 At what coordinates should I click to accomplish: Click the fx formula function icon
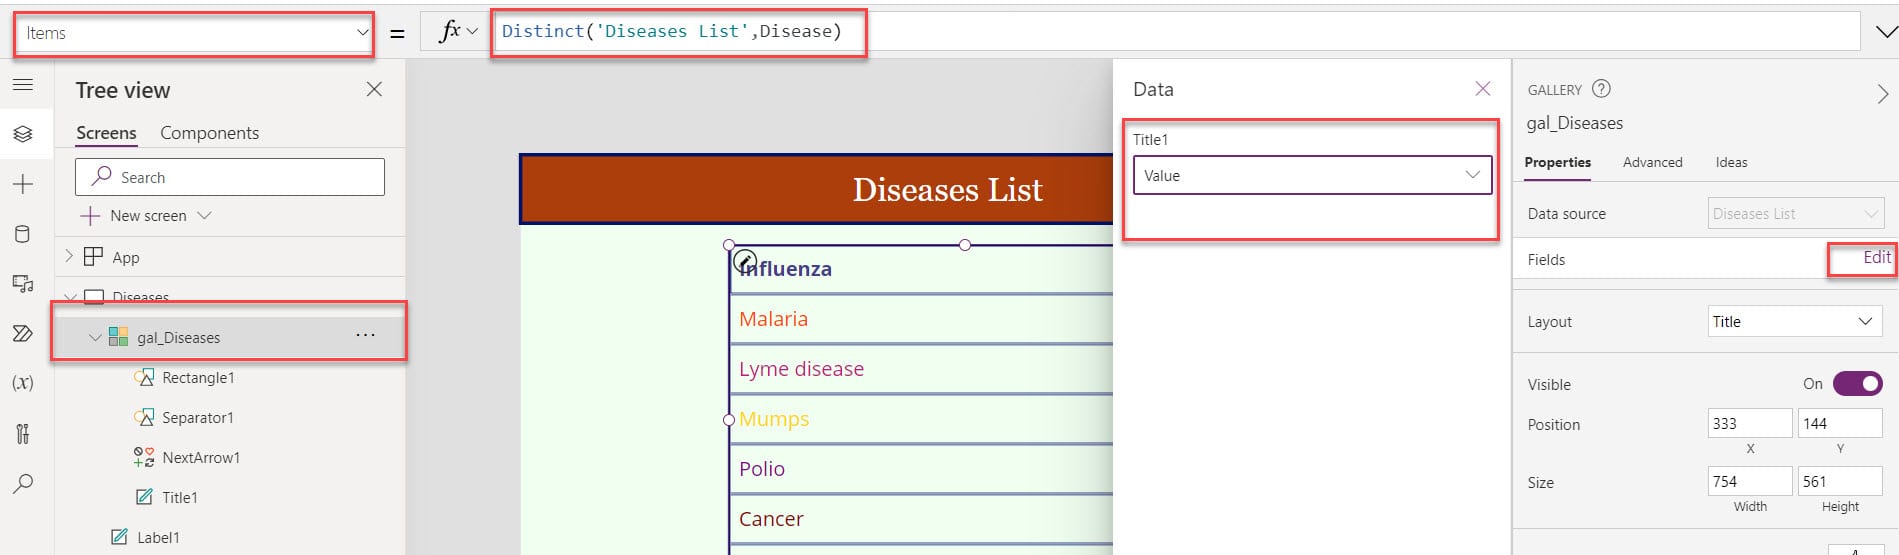[450, 31]
